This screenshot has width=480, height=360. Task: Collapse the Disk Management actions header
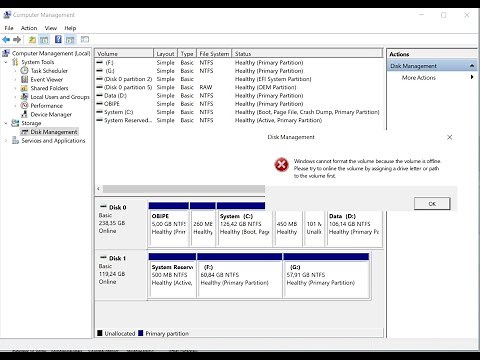point(472,66)
